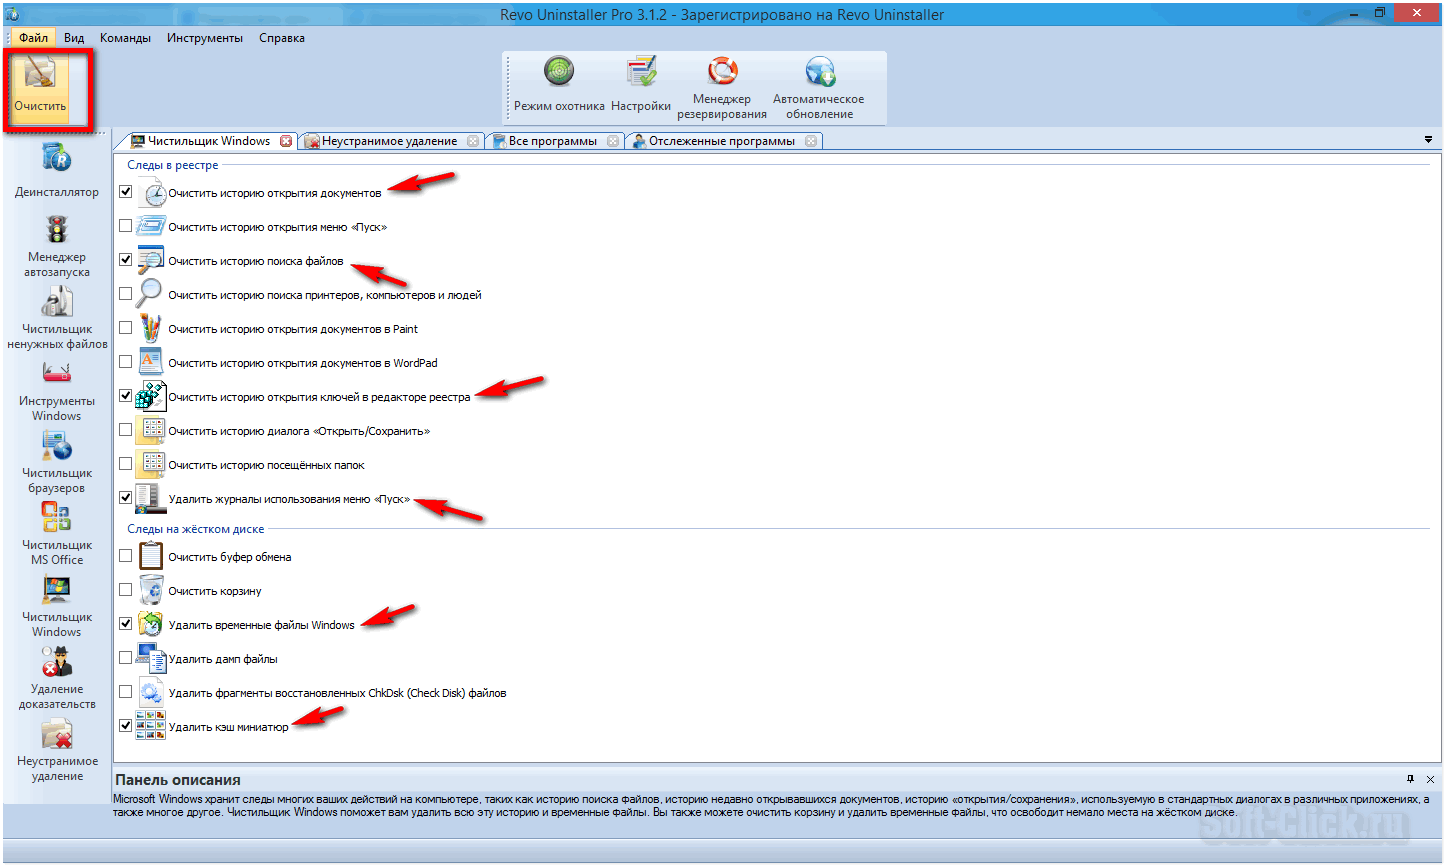
Task: Switch to Чистильщик Windows tab
Action: (x=207, y=141)
